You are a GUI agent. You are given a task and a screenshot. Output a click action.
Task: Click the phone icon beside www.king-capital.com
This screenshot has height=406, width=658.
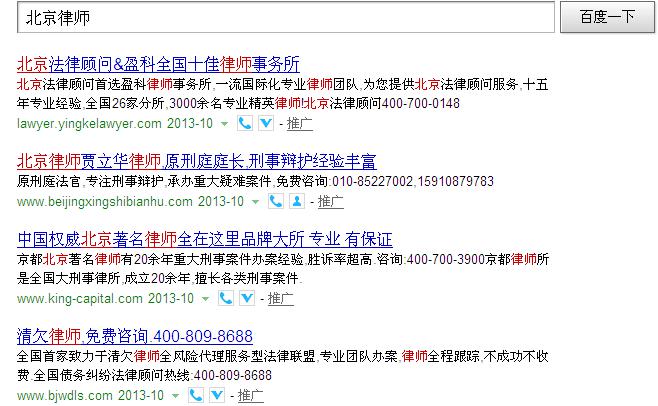[x=226, y=299]
